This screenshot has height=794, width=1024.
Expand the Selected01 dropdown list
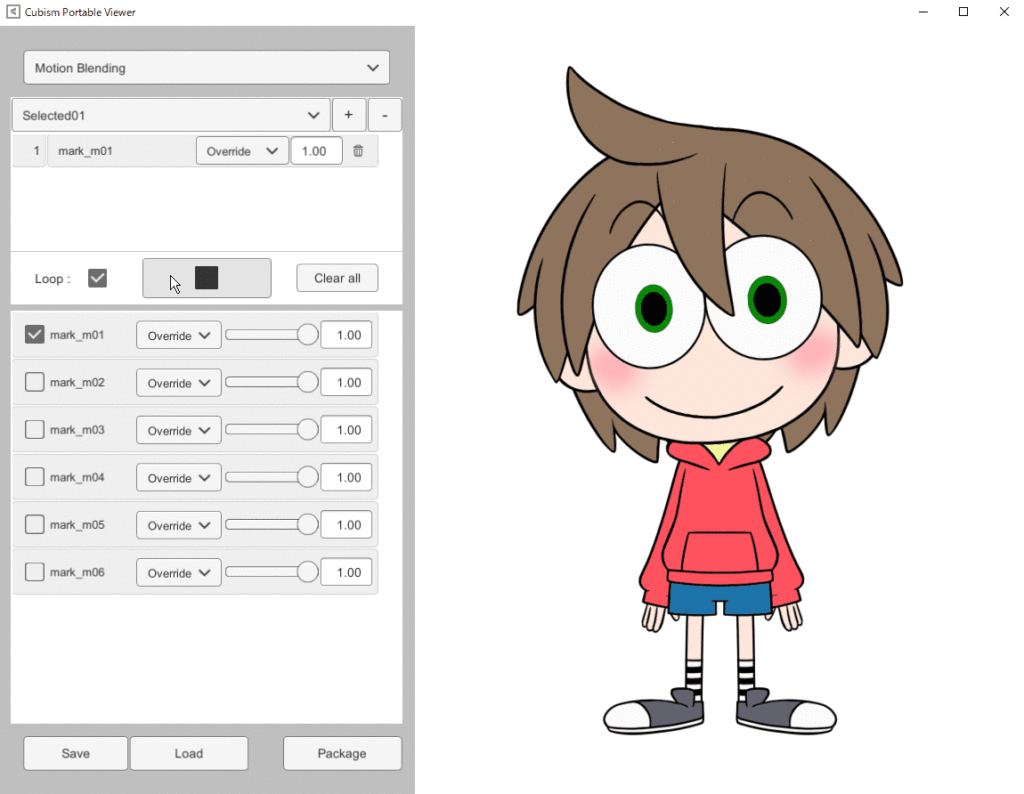point(170,115)
